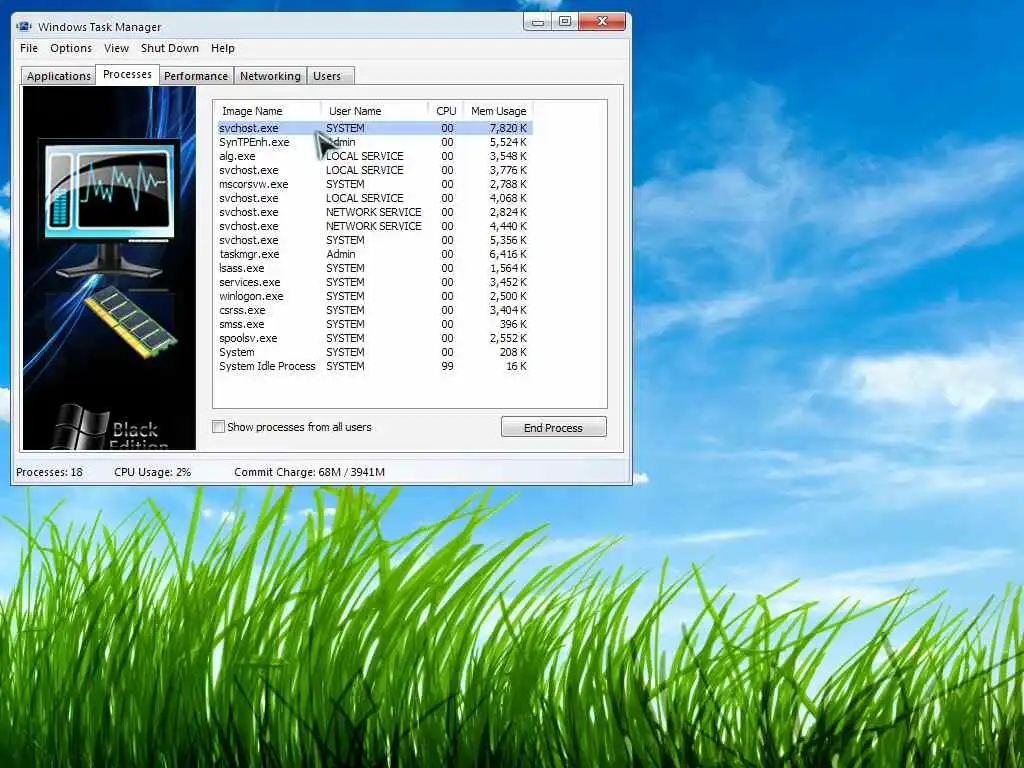Open the Help menu
This screenshot has width=1024, height=768.
[x=223, y=48]
